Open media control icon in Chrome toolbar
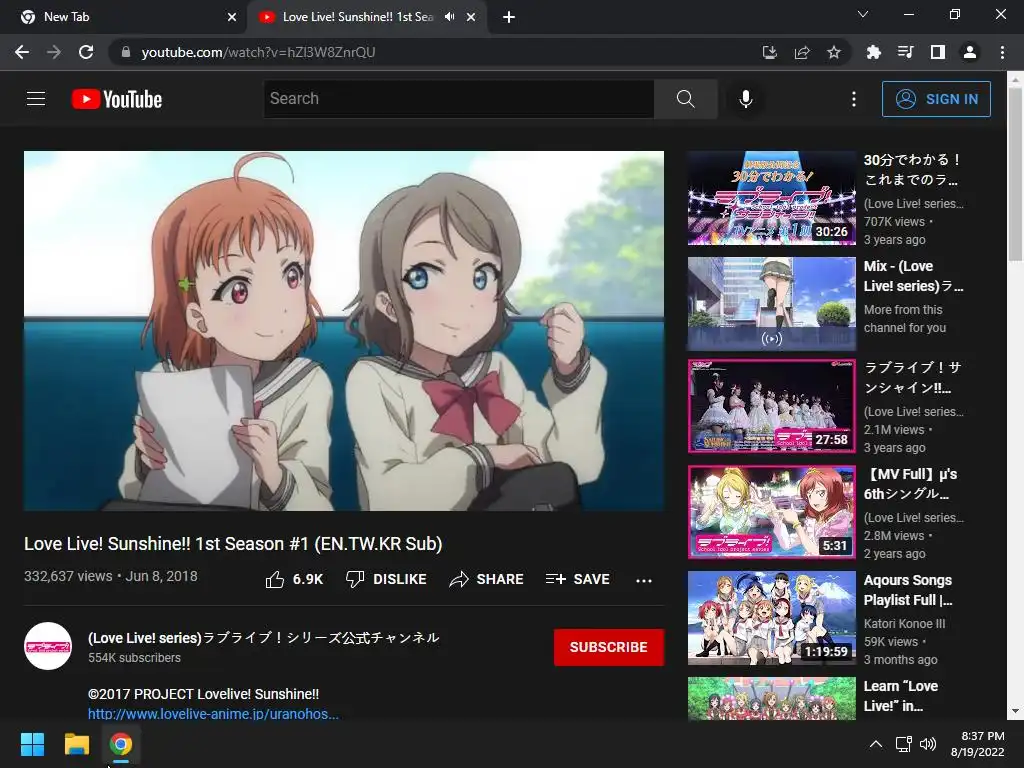Image resolution: width=1024 pixels, height=768 pixels. (x=905, y=52)
